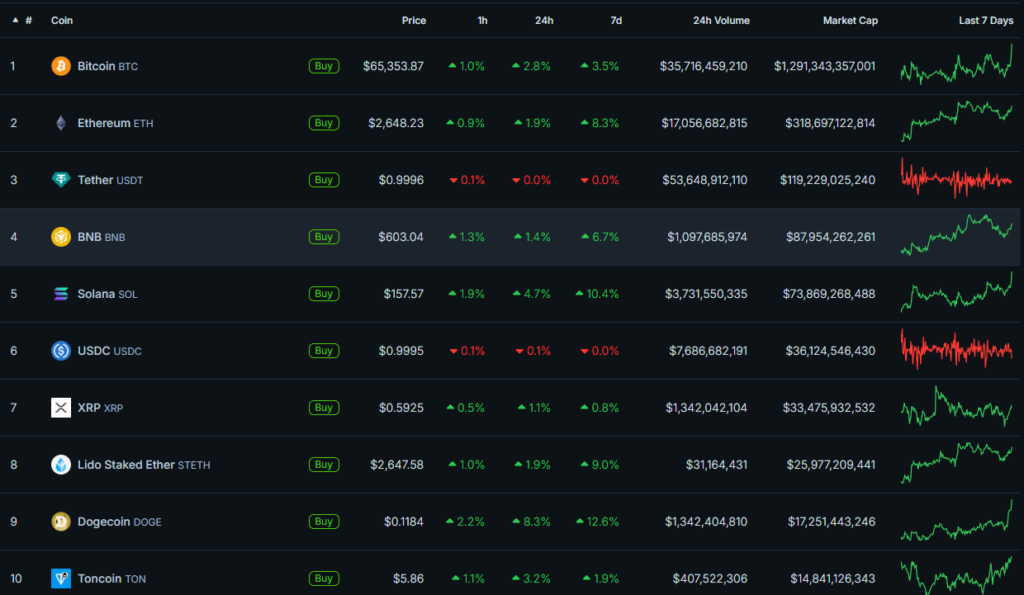Click the Lido Staked Ether logo

pyautogui.click(x=60, y=465)
